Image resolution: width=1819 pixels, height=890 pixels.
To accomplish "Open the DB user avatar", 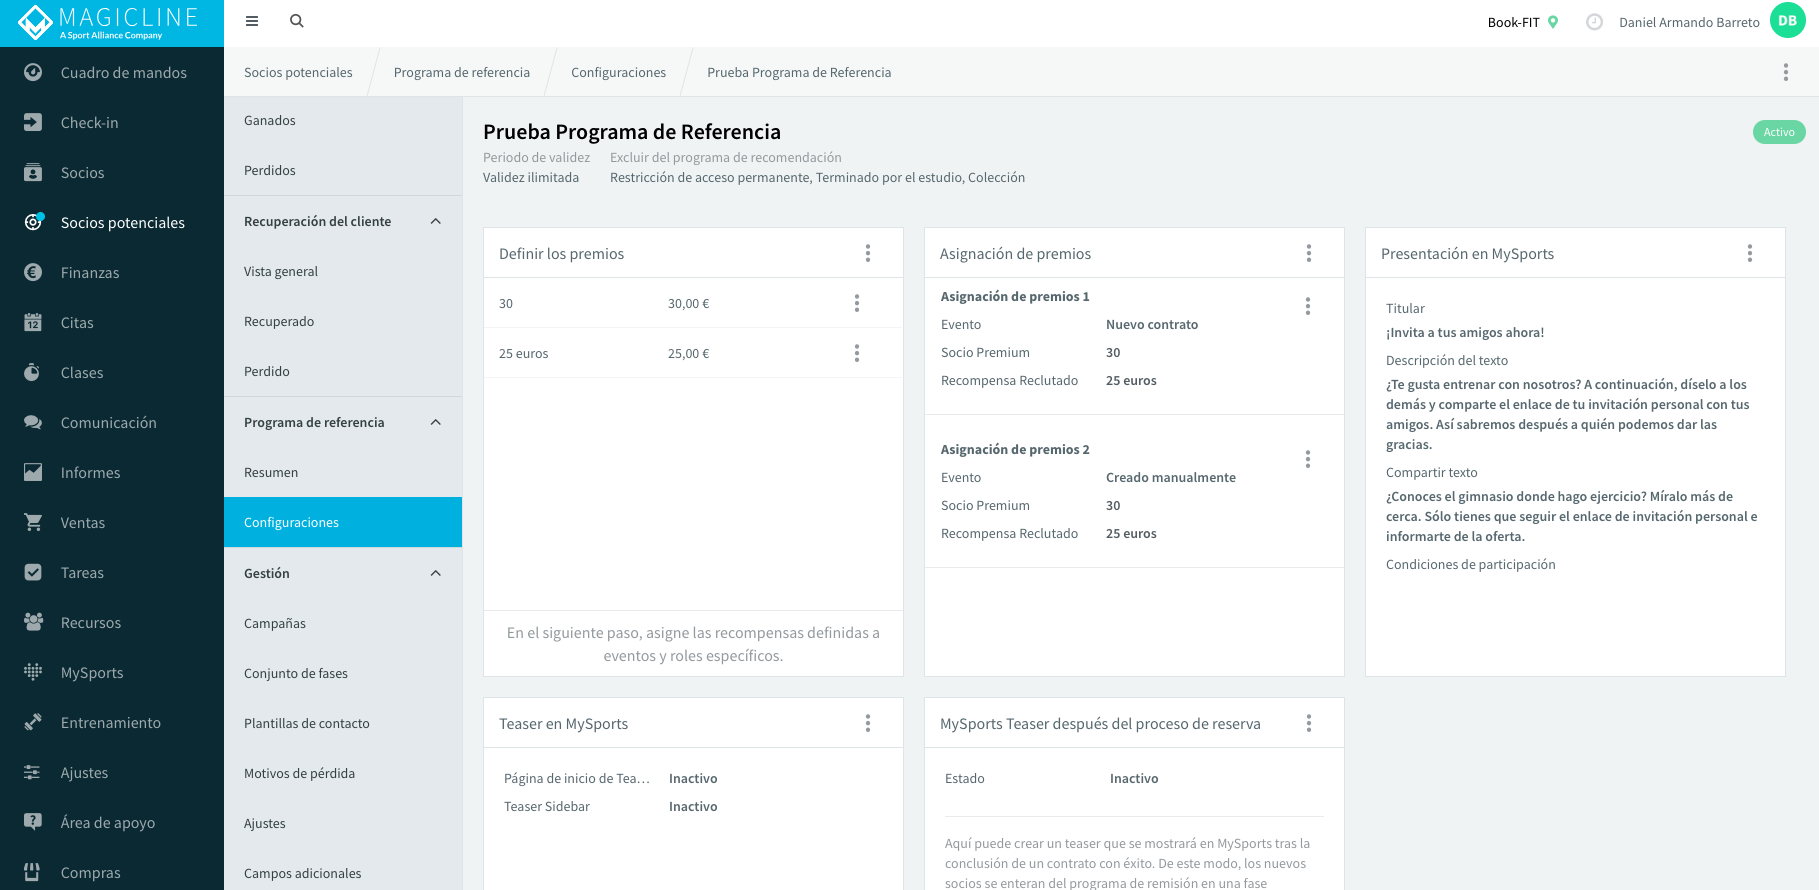I will (1787, 21).
